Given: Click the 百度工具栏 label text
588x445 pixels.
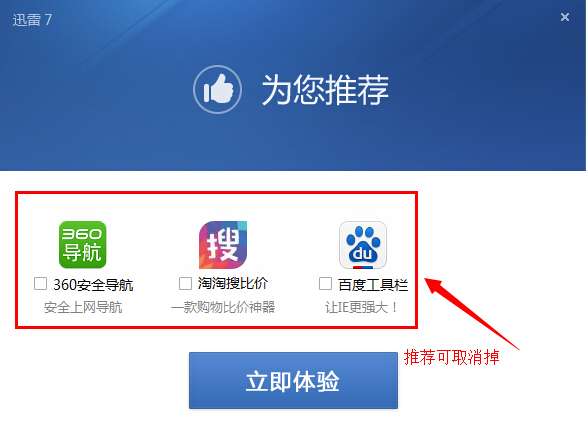Looking at the screenshot, I should 373,285.
